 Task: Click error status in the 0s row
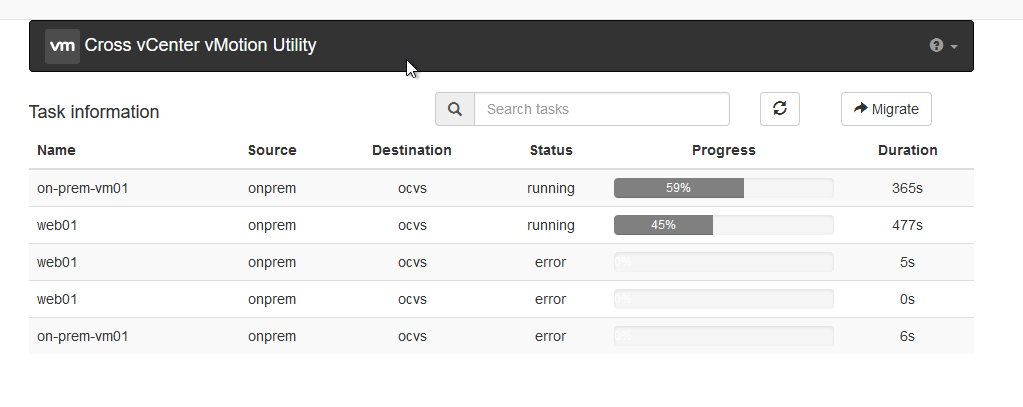point(550,299)
